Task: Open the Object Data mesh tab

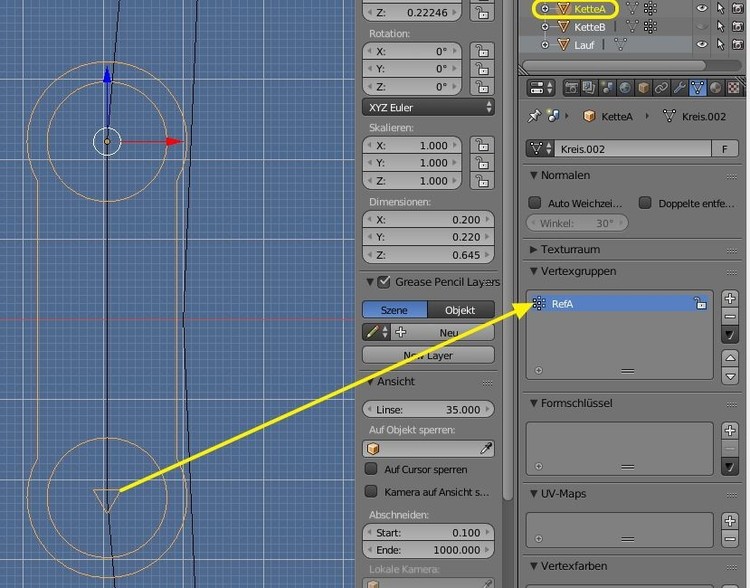Action: point(697,88)
